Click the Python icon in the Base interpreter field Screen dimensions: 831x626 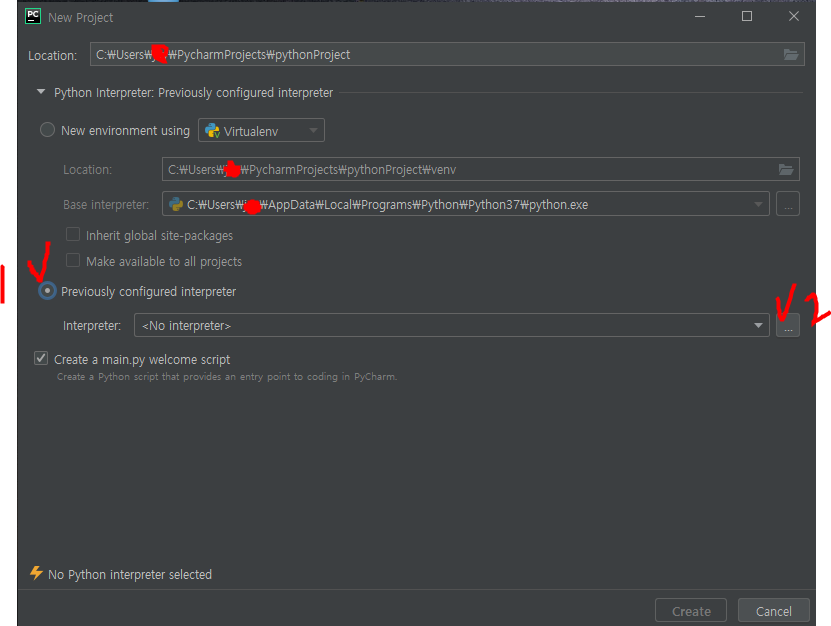[x=175, y=204]
